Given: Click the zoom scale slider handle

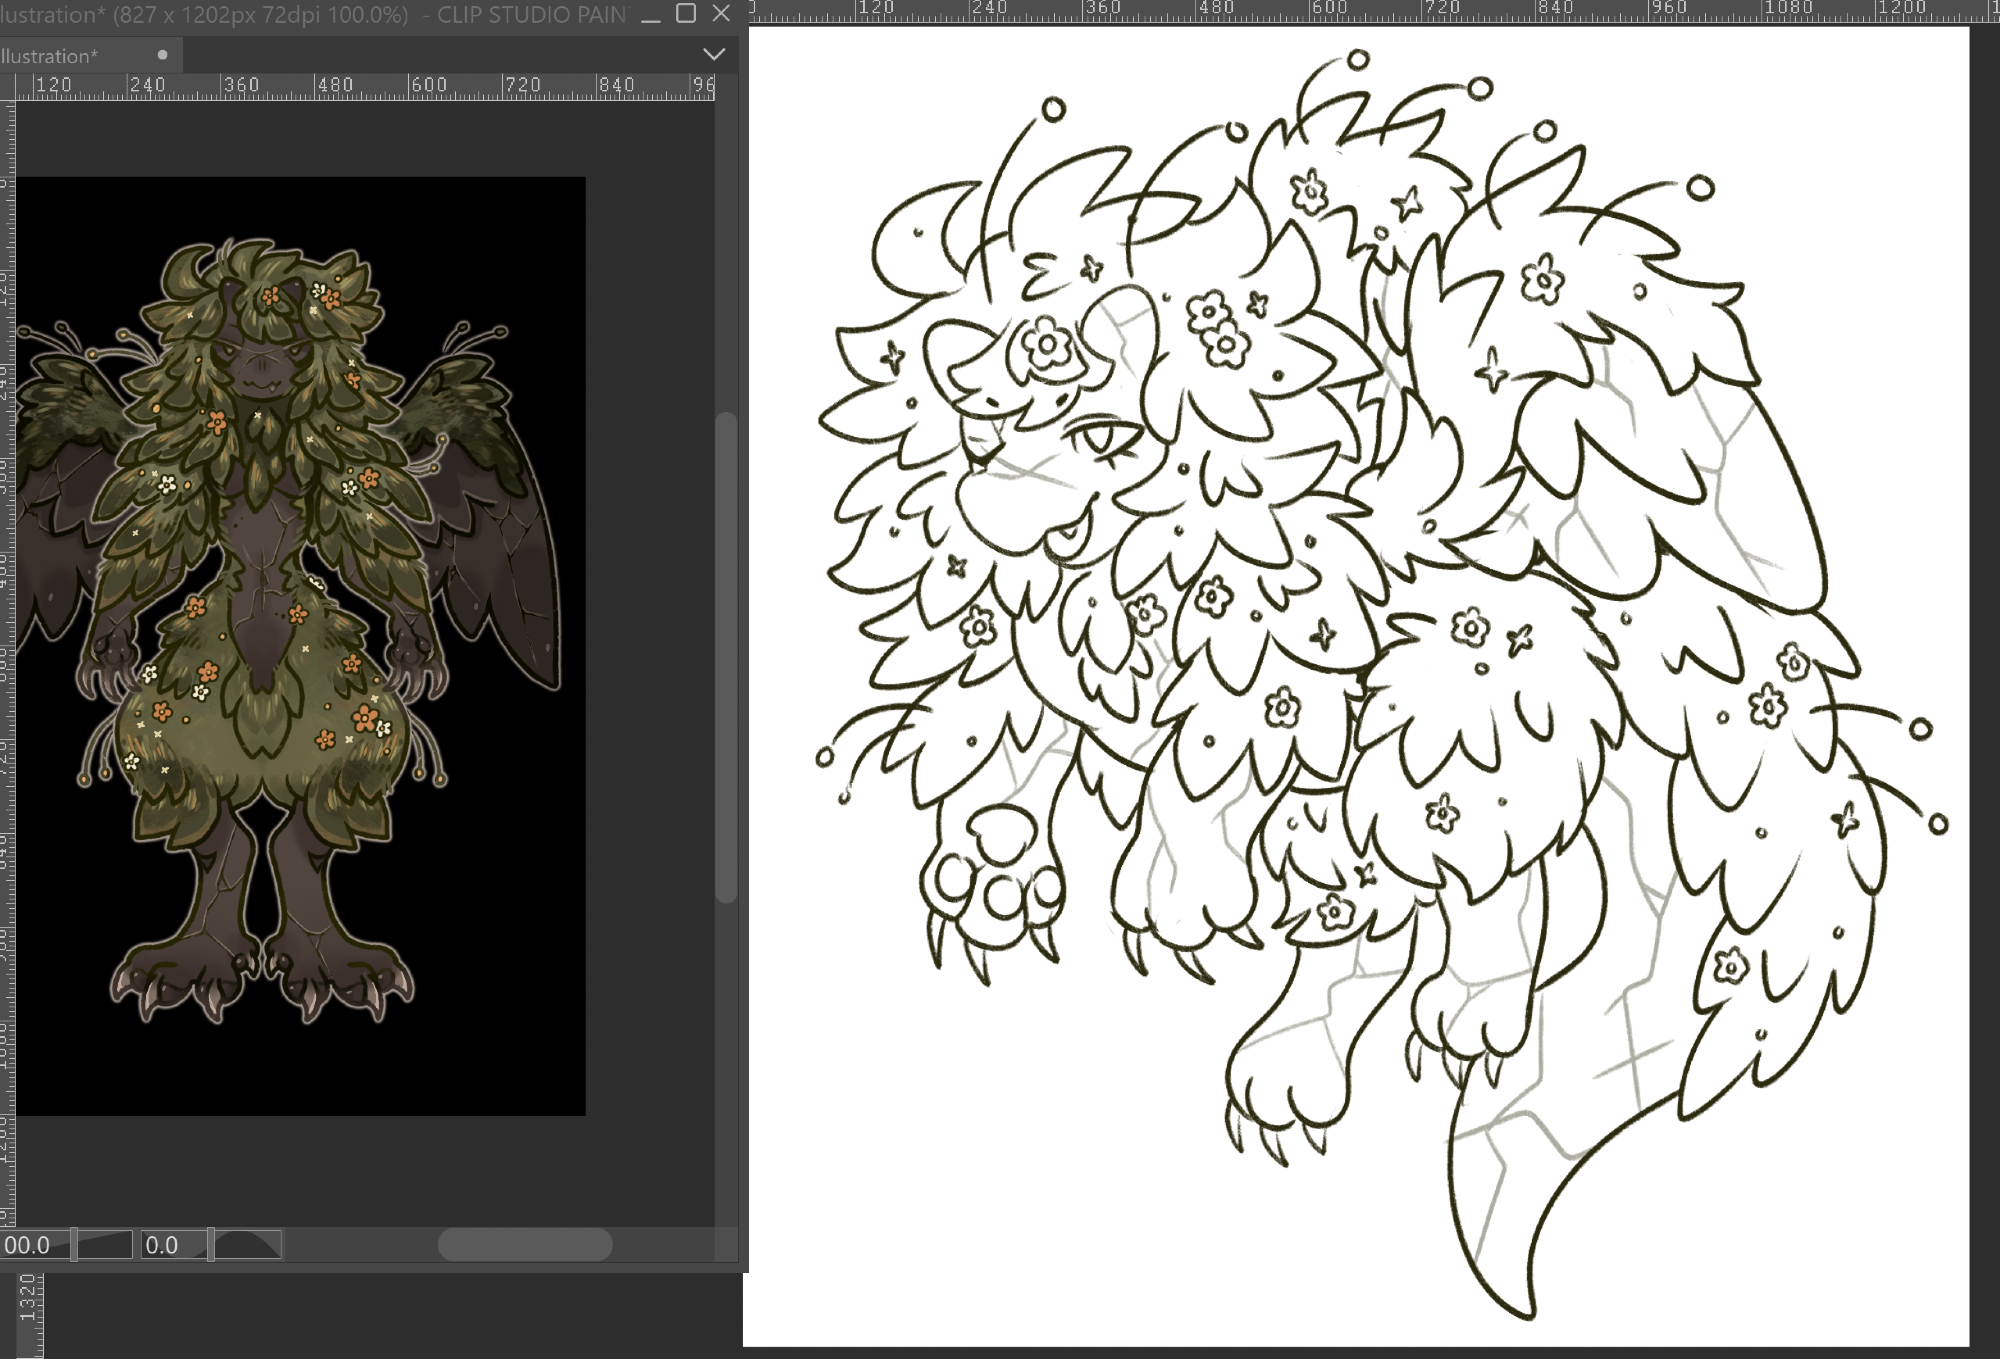Looking at the screenshot, I should (74, 1245).
